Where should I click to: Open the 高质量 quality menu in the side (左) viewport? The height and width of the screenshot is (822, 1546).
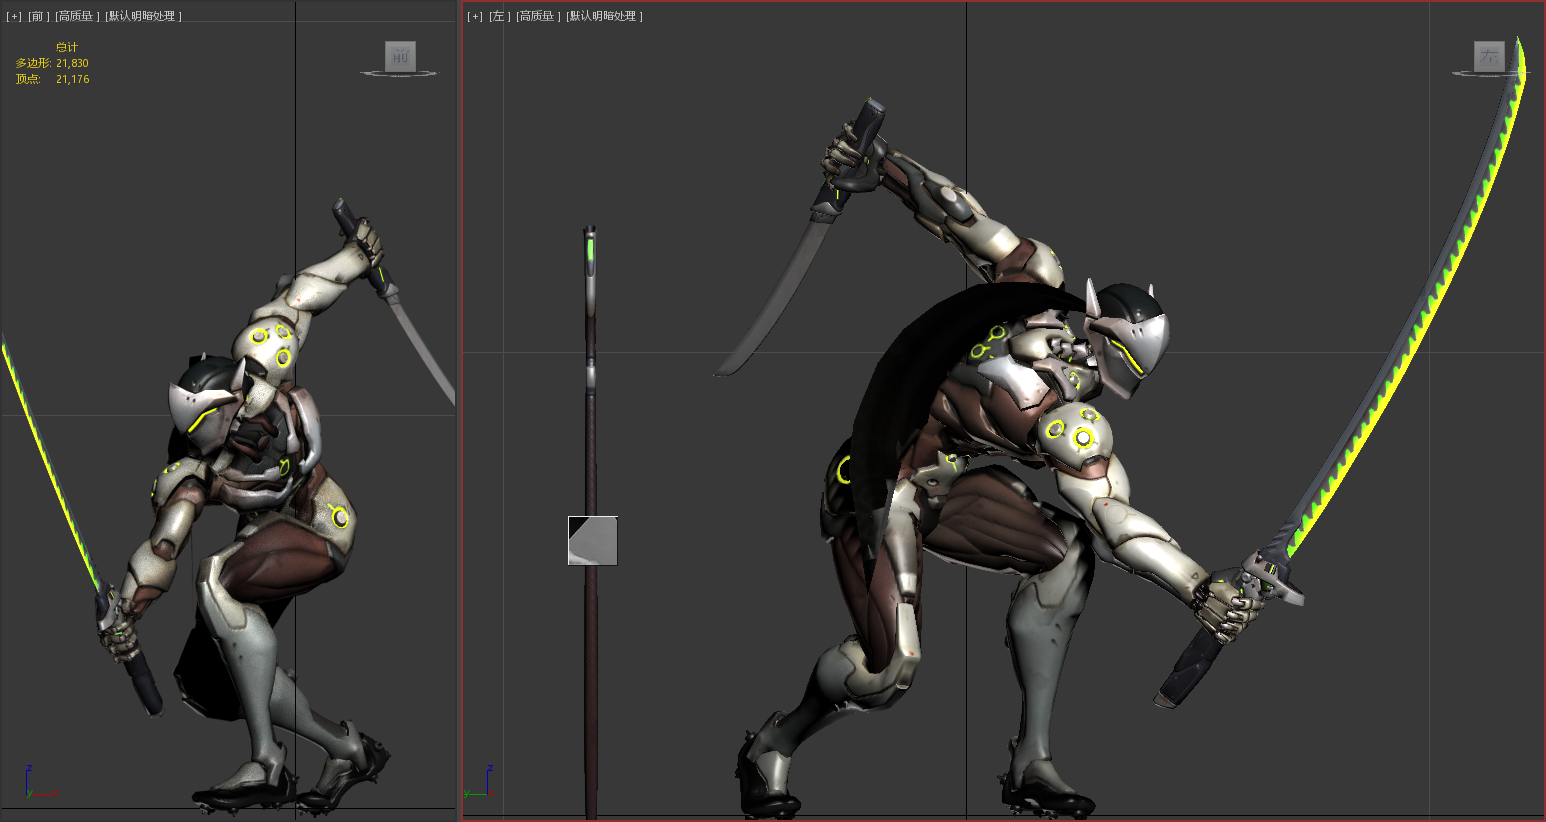tap(538, 16)
